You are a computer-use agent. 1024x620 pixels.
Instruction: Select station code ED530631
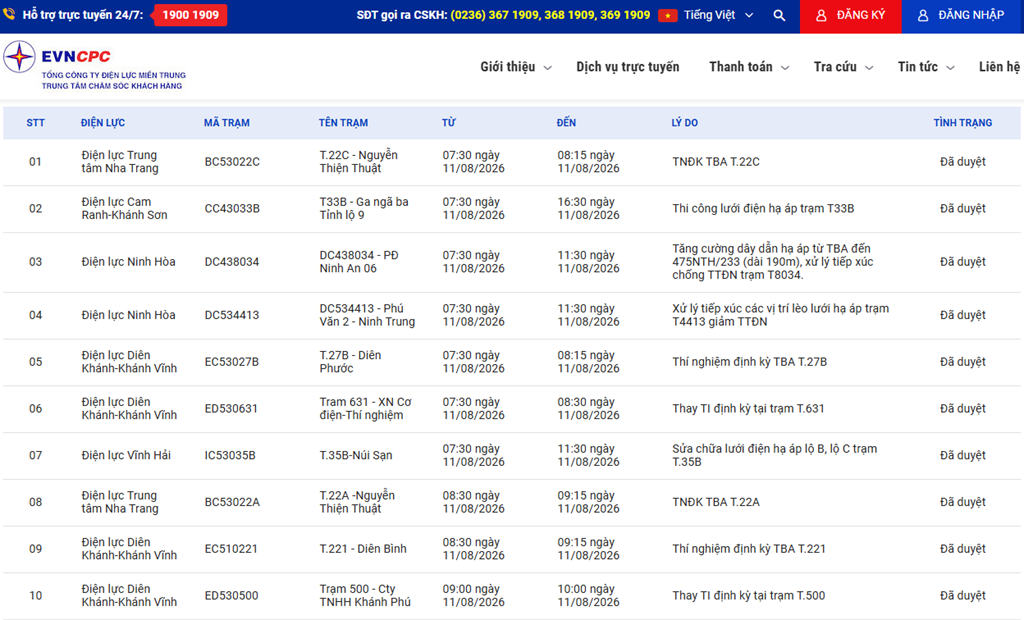[x=231, y=409]
